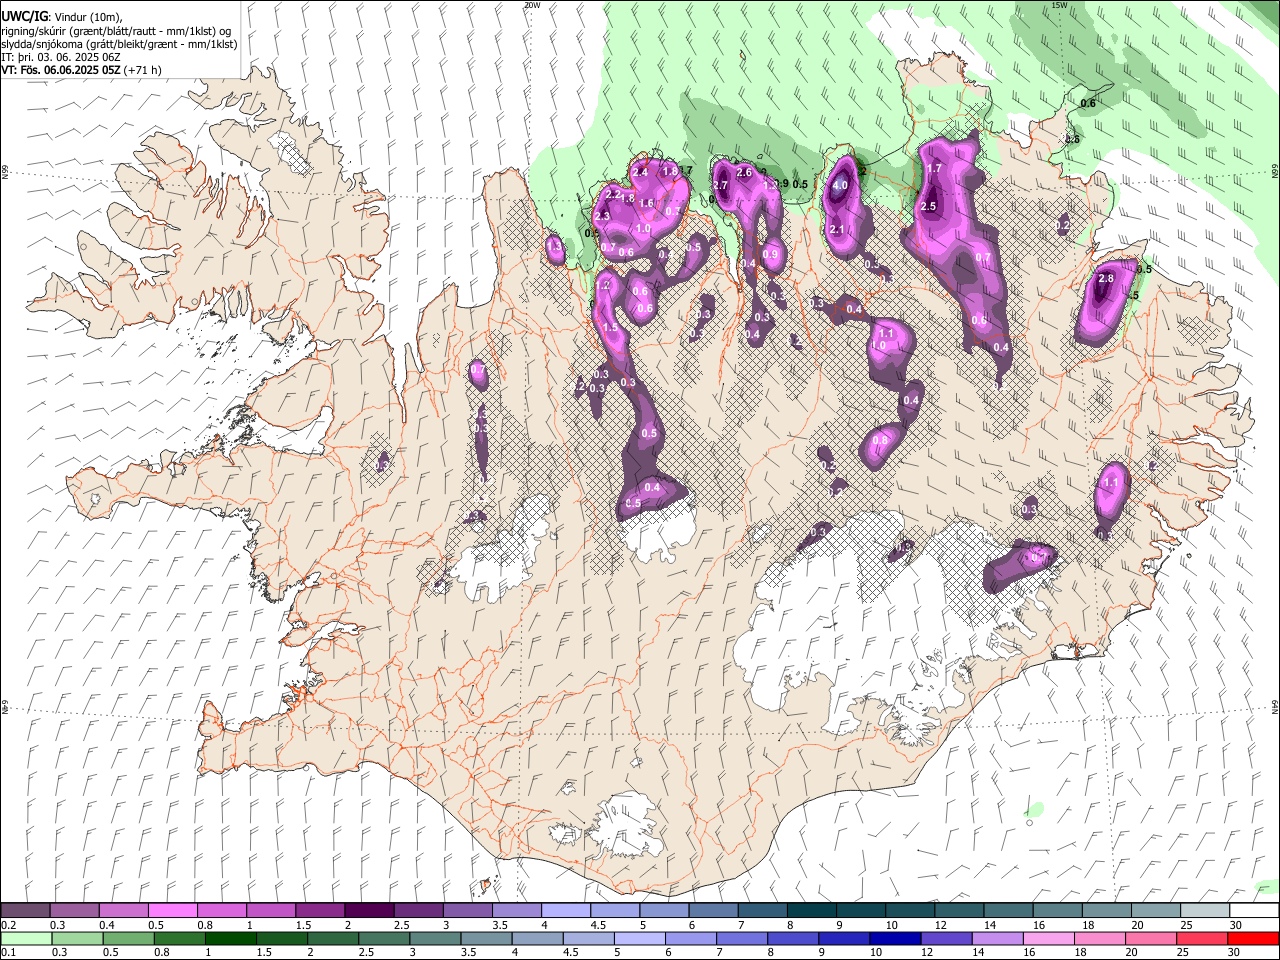Select the 1.5 magenta snow legend swatch
This screenshot has width=1280, height=960.
coord(320,911)
